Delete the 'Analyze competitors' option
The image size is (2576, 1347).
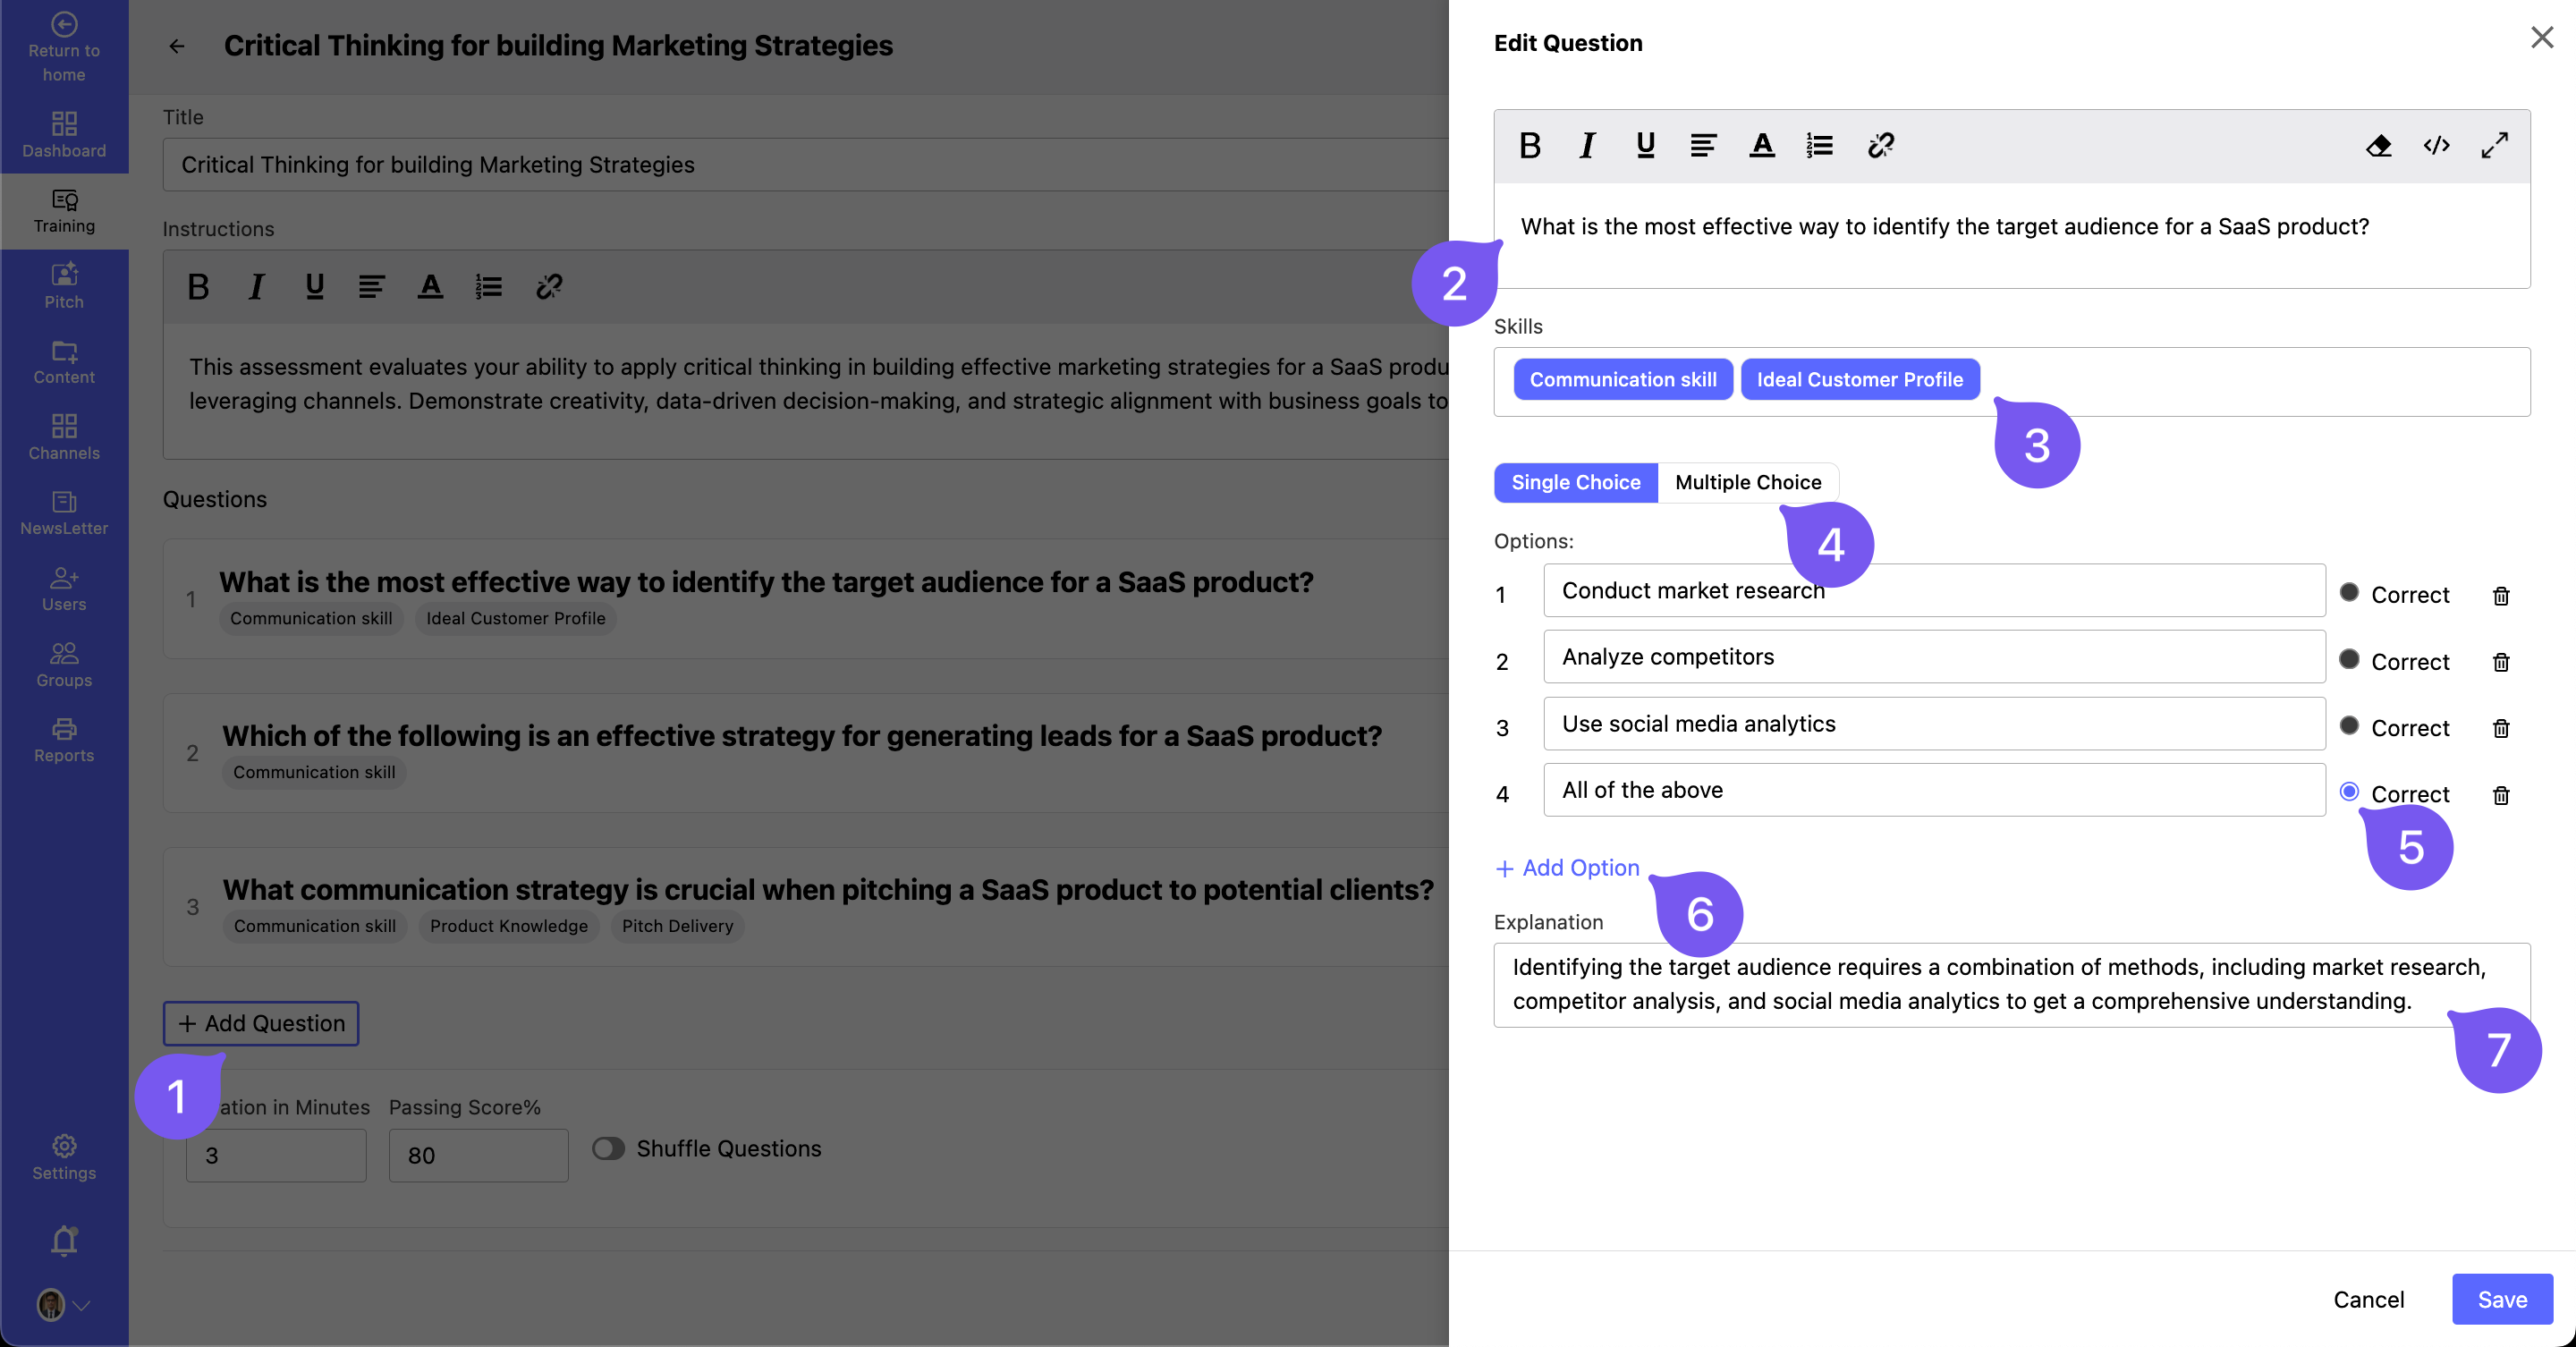[2500, 662]
